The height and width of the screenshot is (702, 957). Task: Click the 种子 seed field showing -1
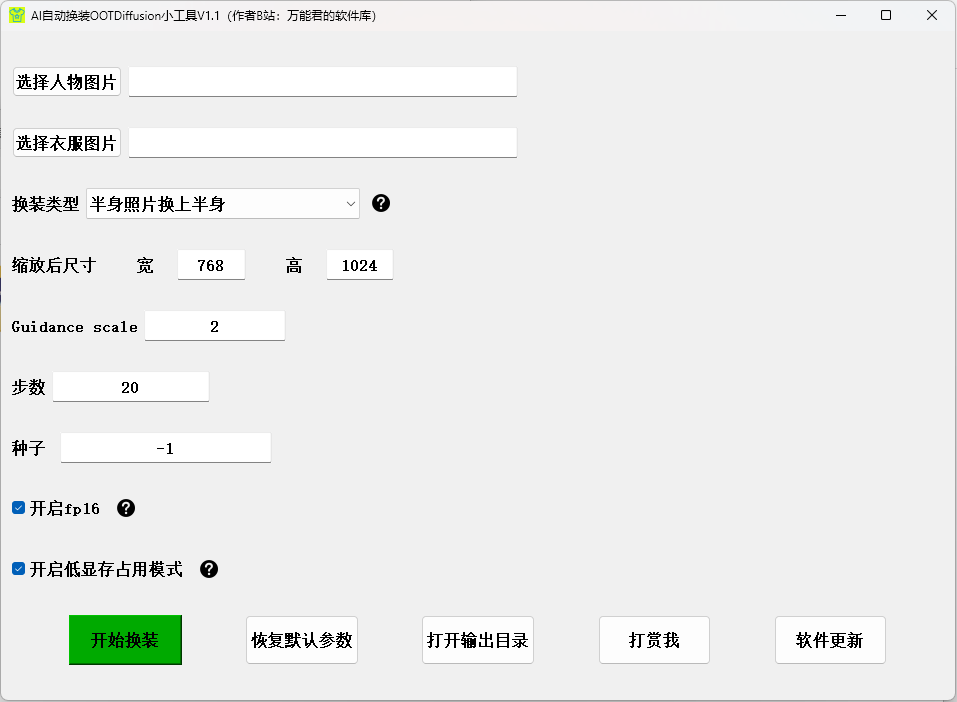[x=165, y=448]
